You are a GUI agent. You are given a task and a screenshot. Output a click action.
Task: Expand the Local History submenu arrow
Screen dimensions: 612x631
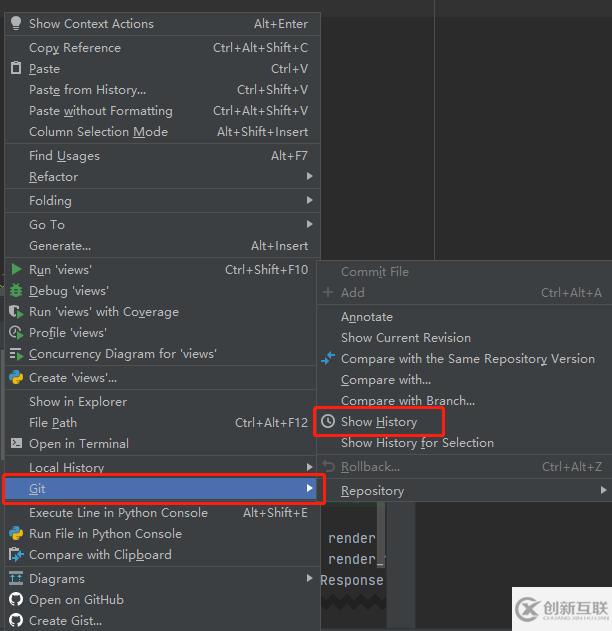pos(309,467)
